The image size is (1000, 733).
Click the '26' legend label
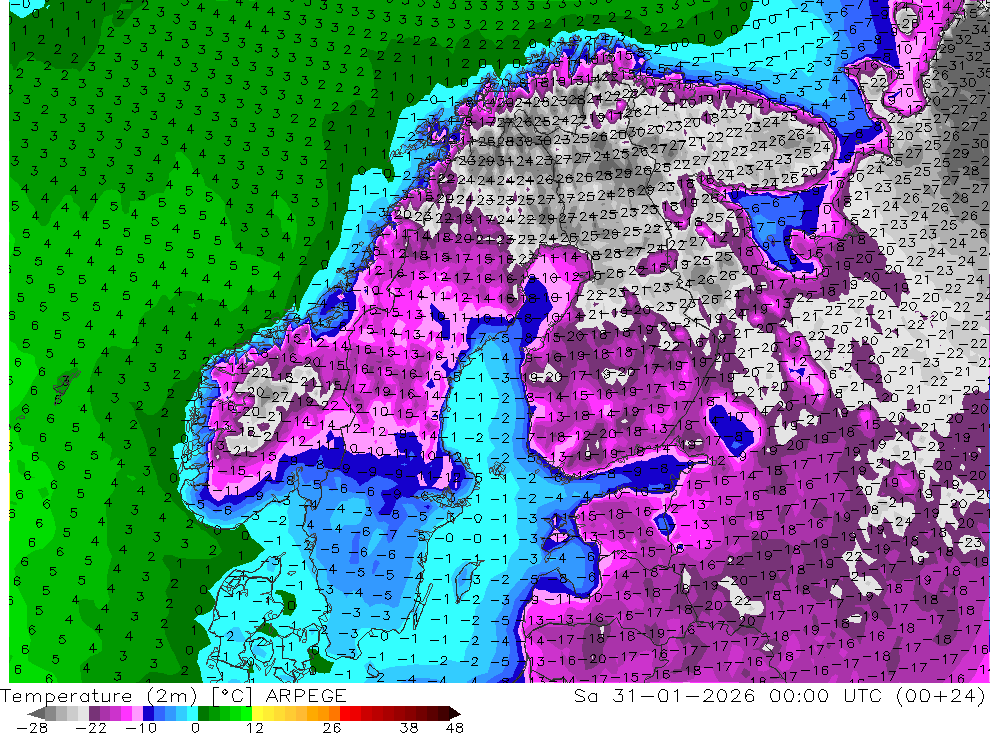(332, 727)
